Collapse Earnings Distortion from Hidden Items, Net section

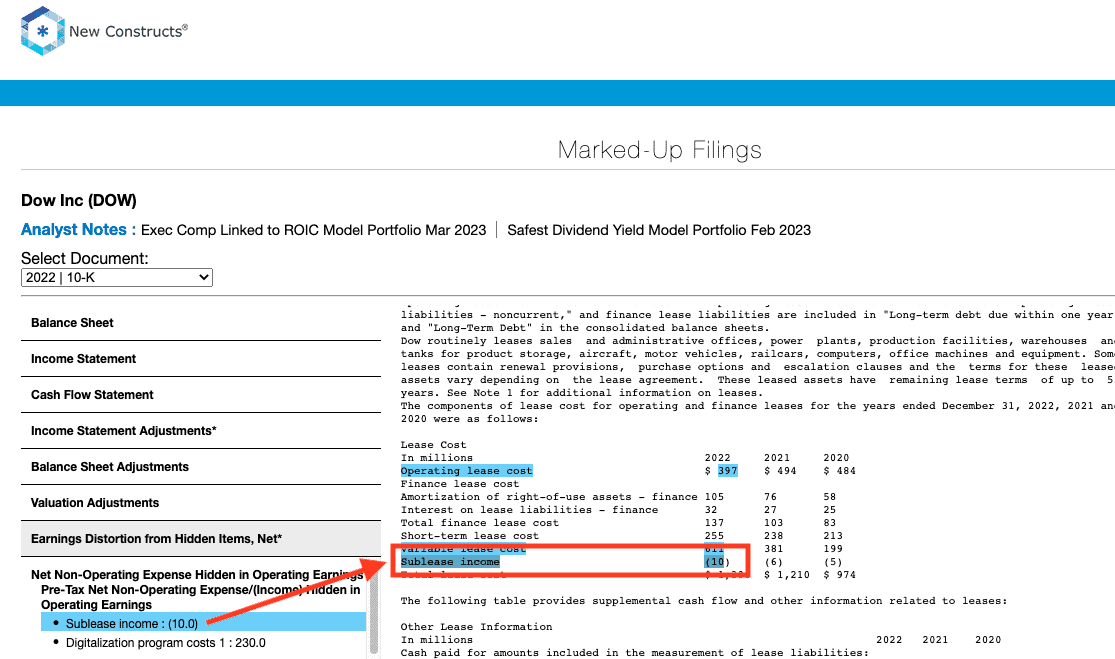(x=201, y=539)
